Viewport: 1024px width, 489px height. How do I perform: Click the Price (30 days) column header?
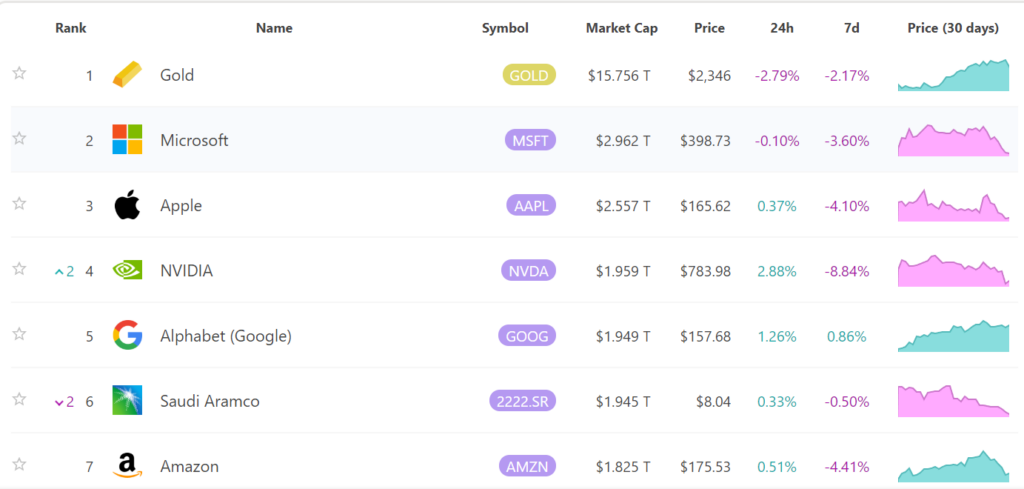pyautogui.click(x=953, y=28)
